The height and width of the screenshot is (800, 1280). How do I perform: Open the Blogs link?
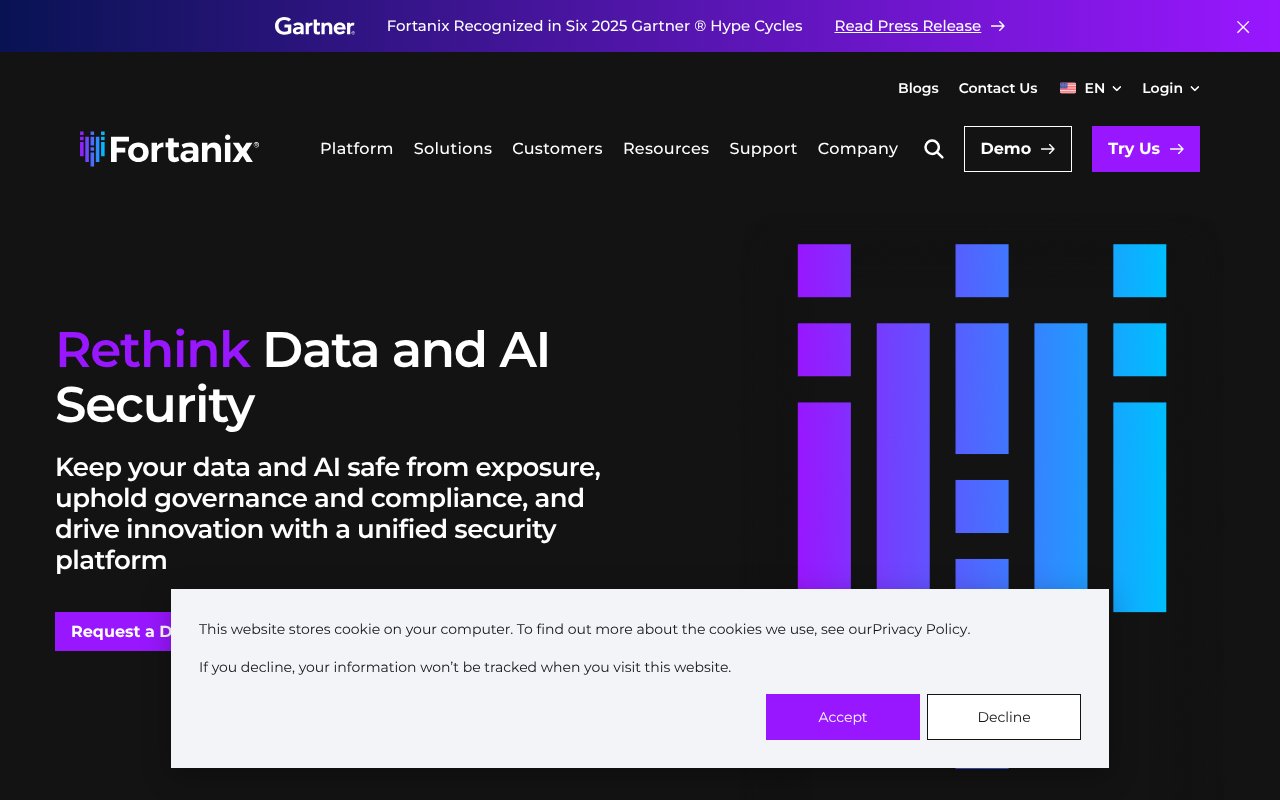coord(917,88)
